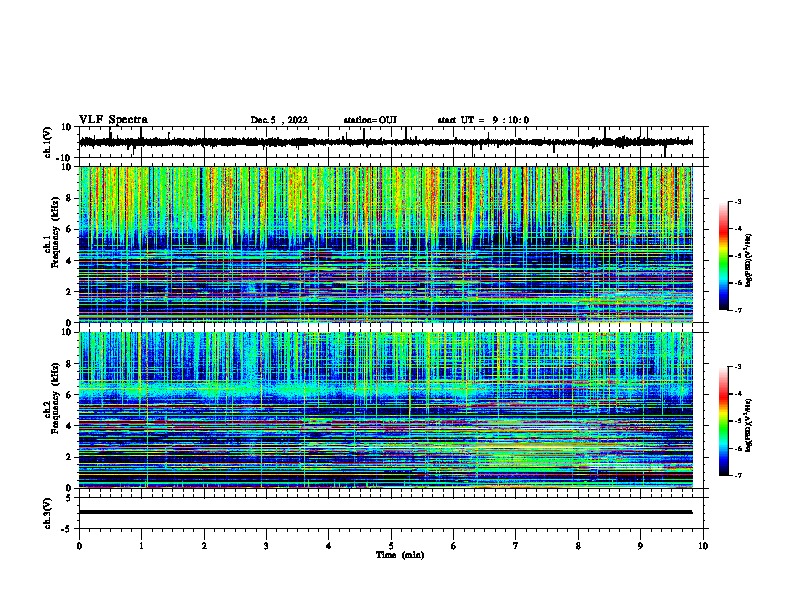Viewport: 792px width, 612px height.
Task: Click the date label "Dec. 5, 2022"
Action: tap(279, 120)
